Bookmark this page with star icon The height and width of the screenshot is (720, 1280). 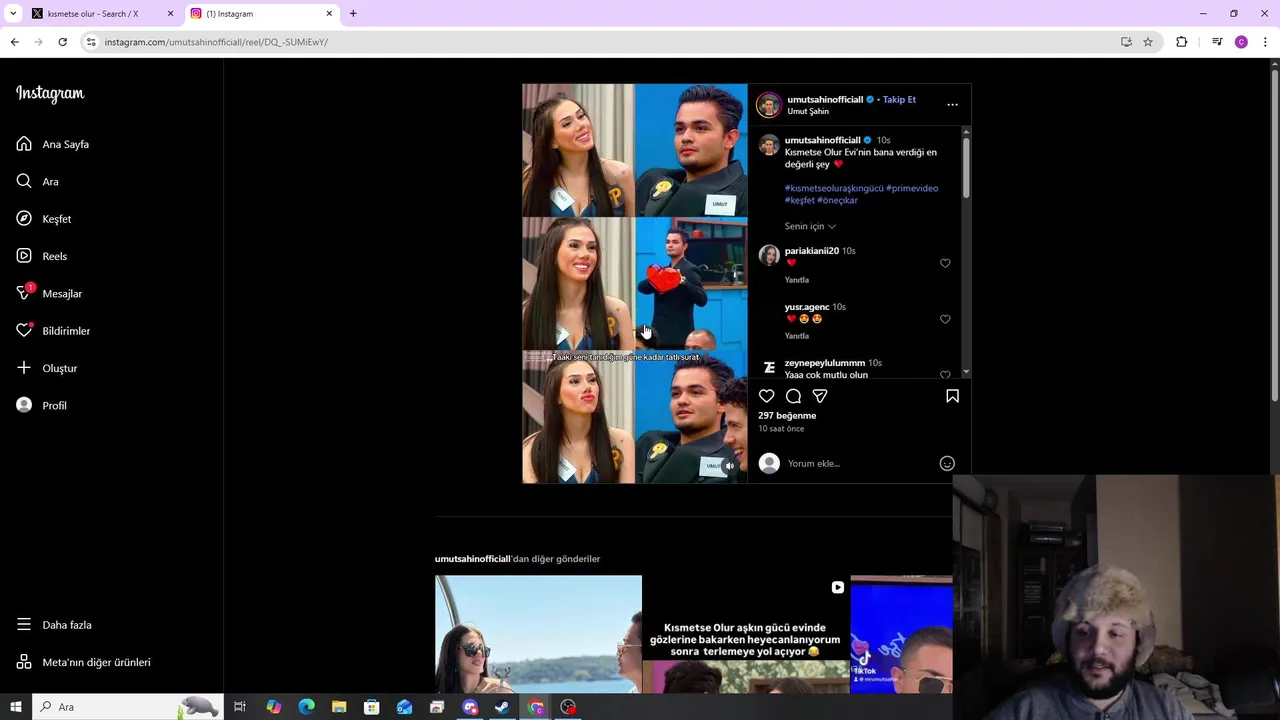click(1148, 42)
